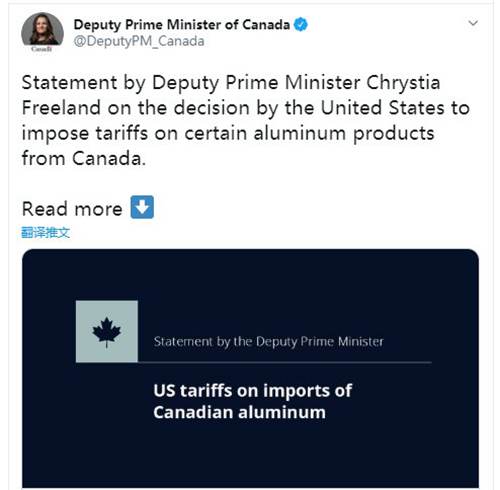
Task: Click the Canada wordmark under the avatar
Action: [x=42, y=49]
